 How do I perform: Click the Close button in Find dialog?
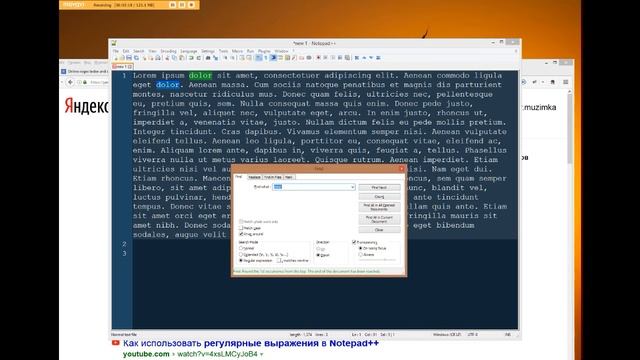[379, 230]
